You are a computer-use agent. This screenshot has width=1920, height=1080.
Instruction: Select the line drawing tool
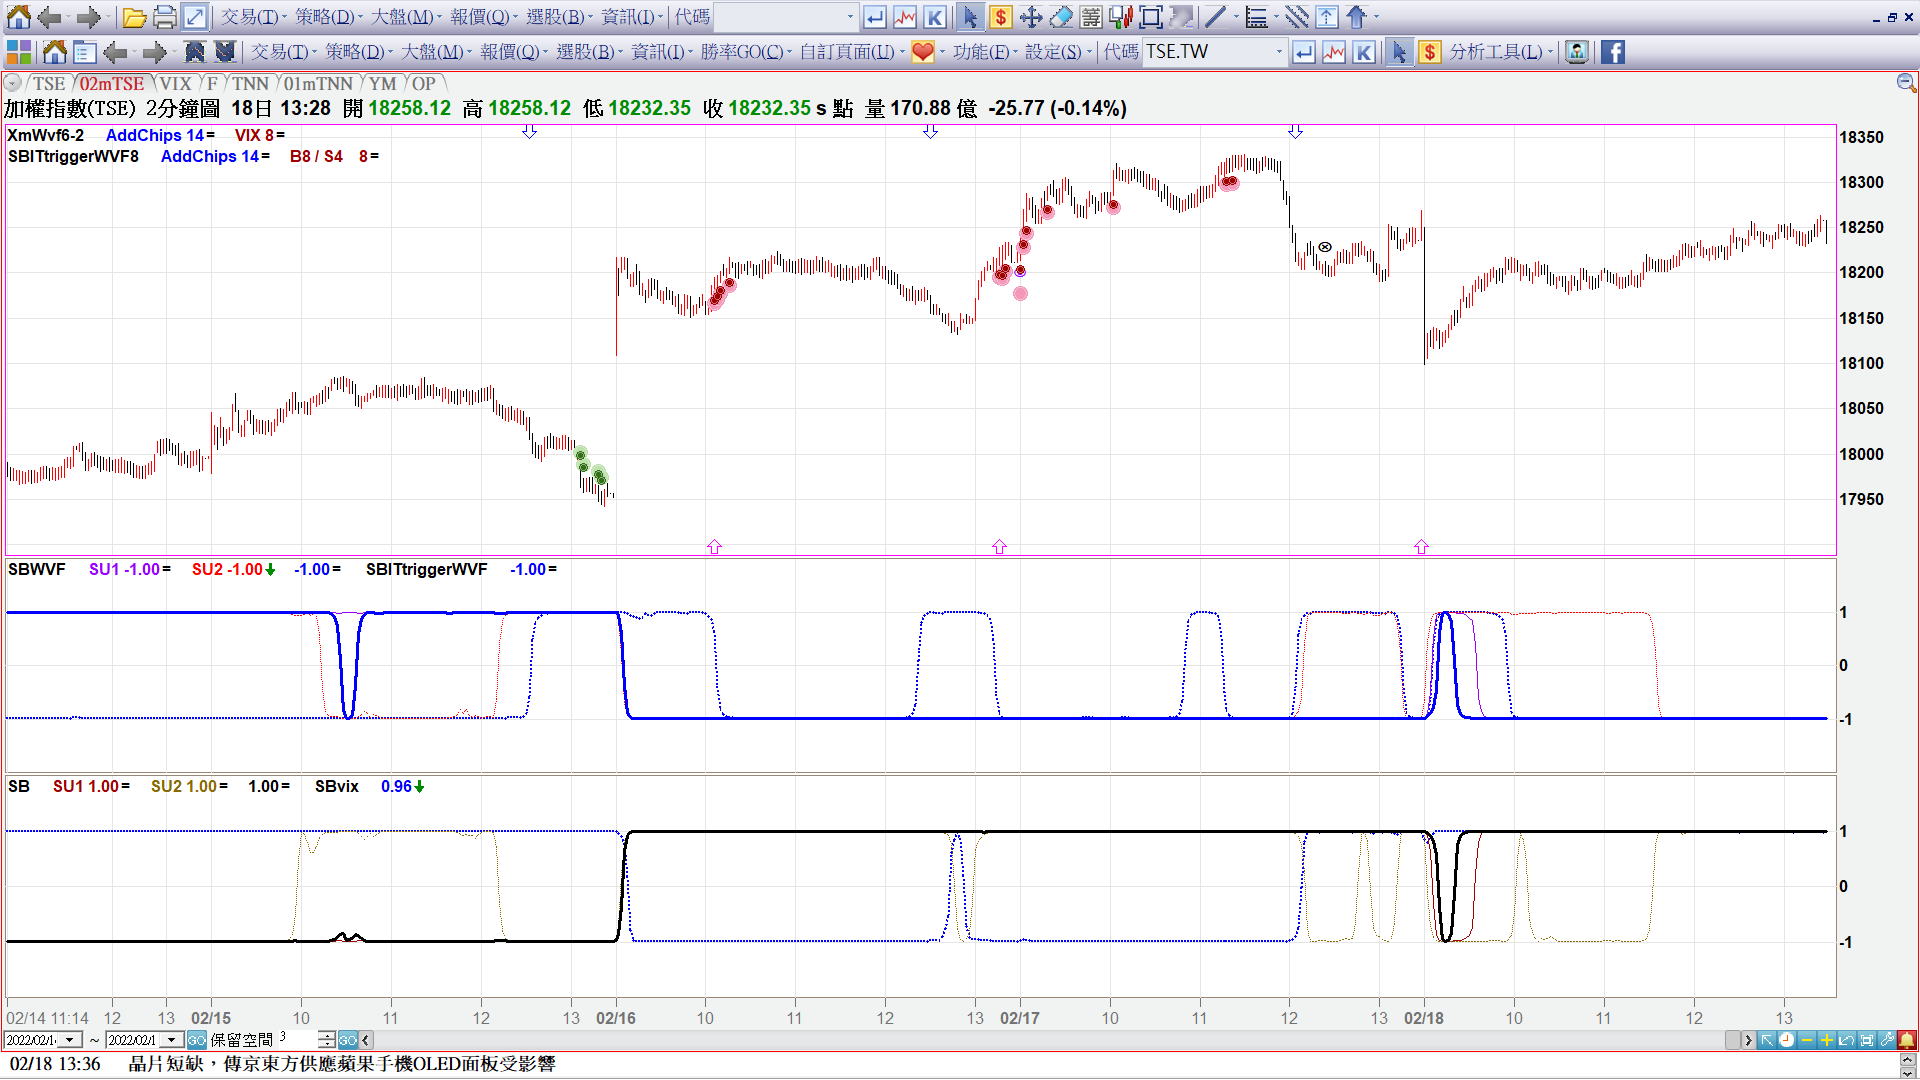1215,17
